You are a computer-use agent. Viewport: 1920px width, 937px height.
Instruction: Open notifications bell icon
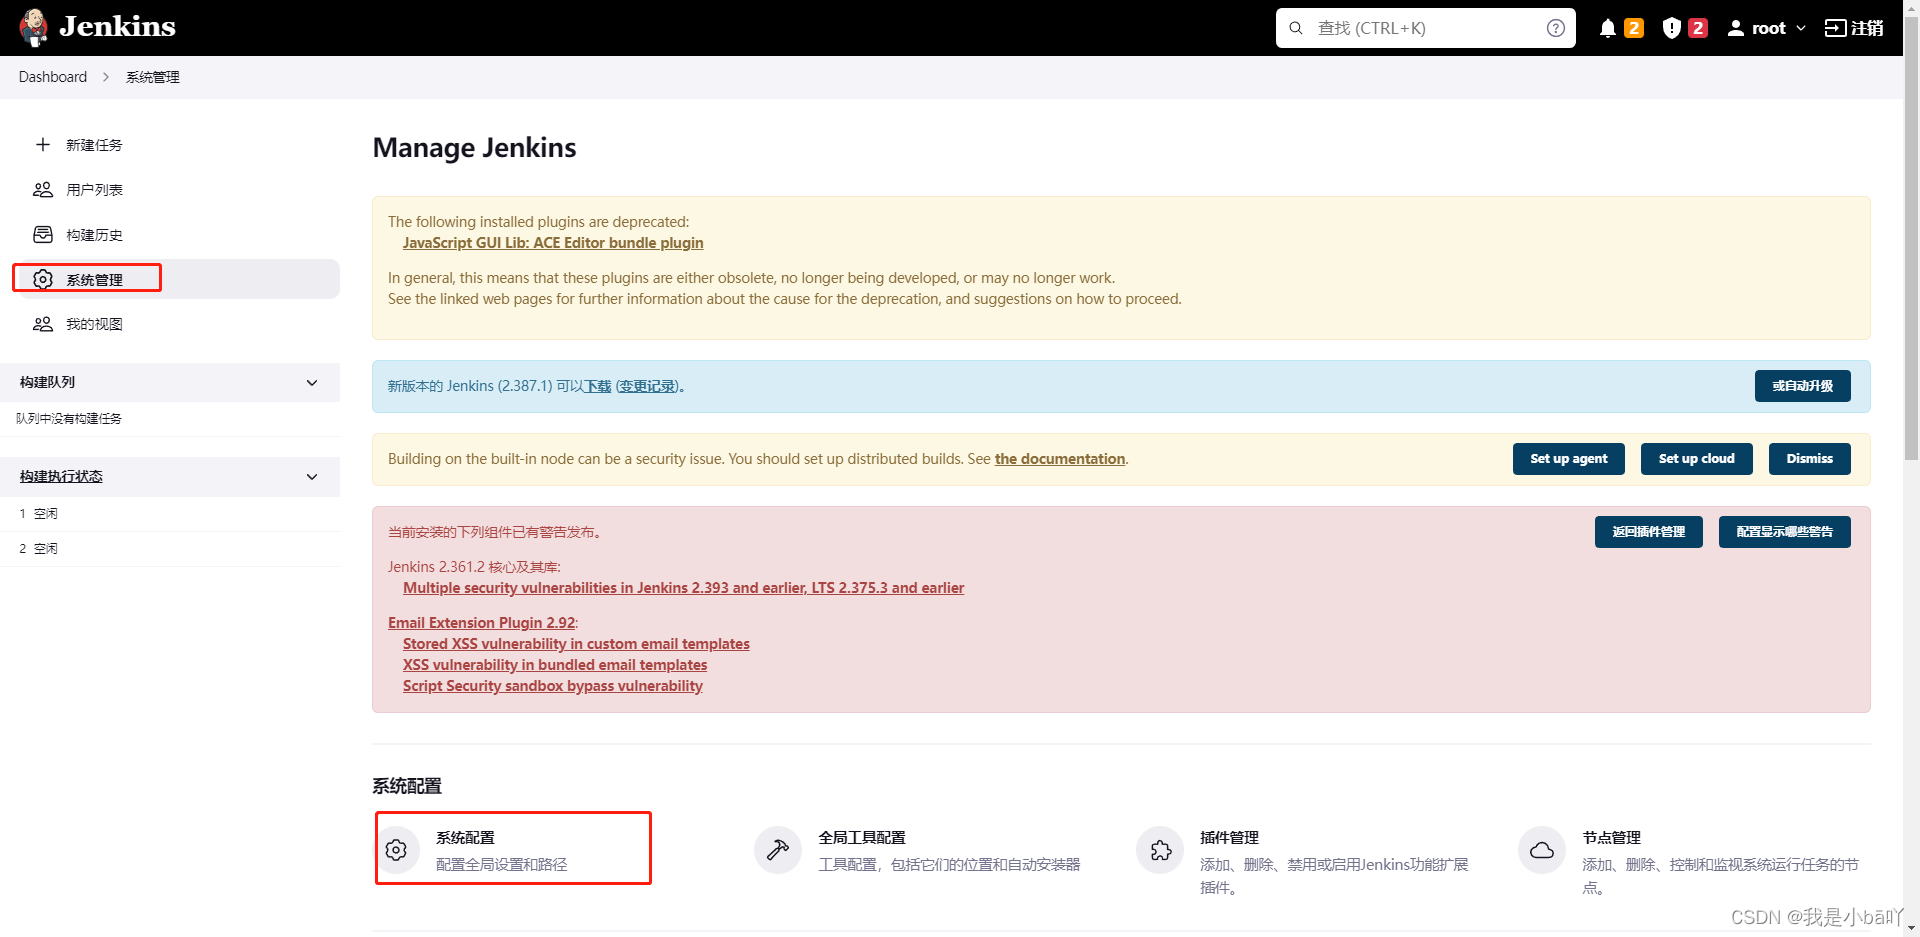[1608, 28]
